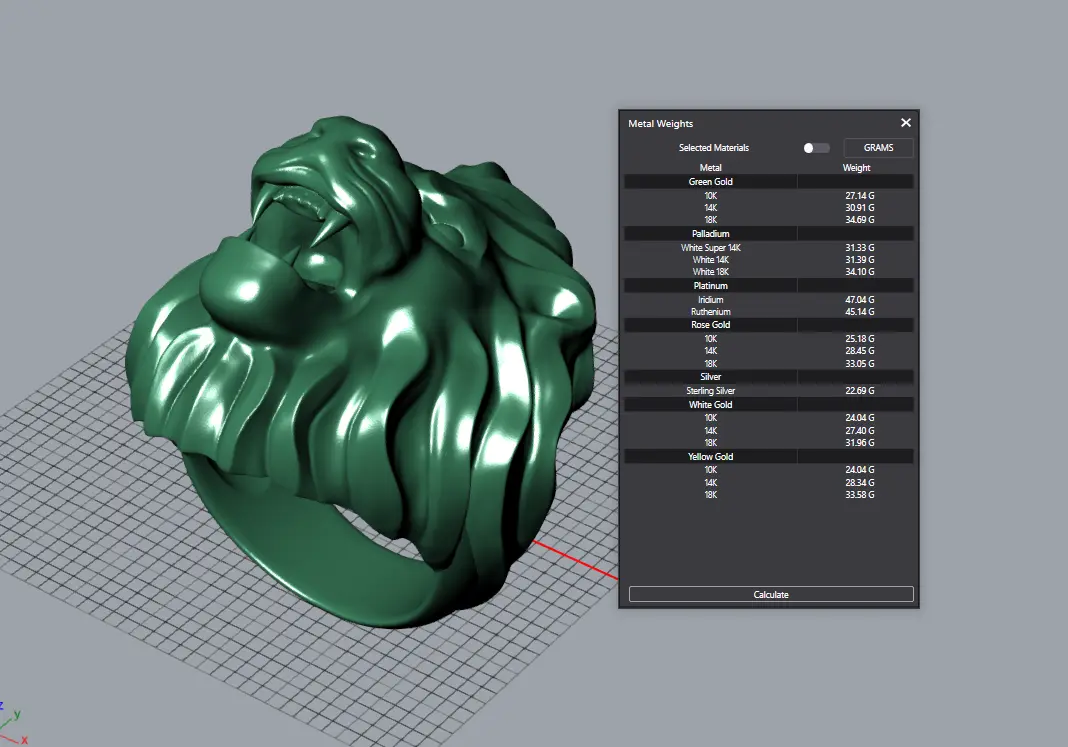Viewport: 1068px width, 747px height.
Task: Click the Rose Gold category header
Action: (710, 325)
